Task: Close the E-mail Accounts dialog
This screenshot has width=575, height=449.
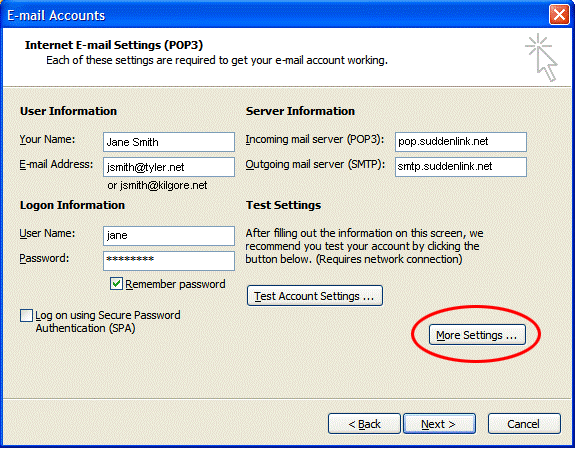Action: [559, 15]
